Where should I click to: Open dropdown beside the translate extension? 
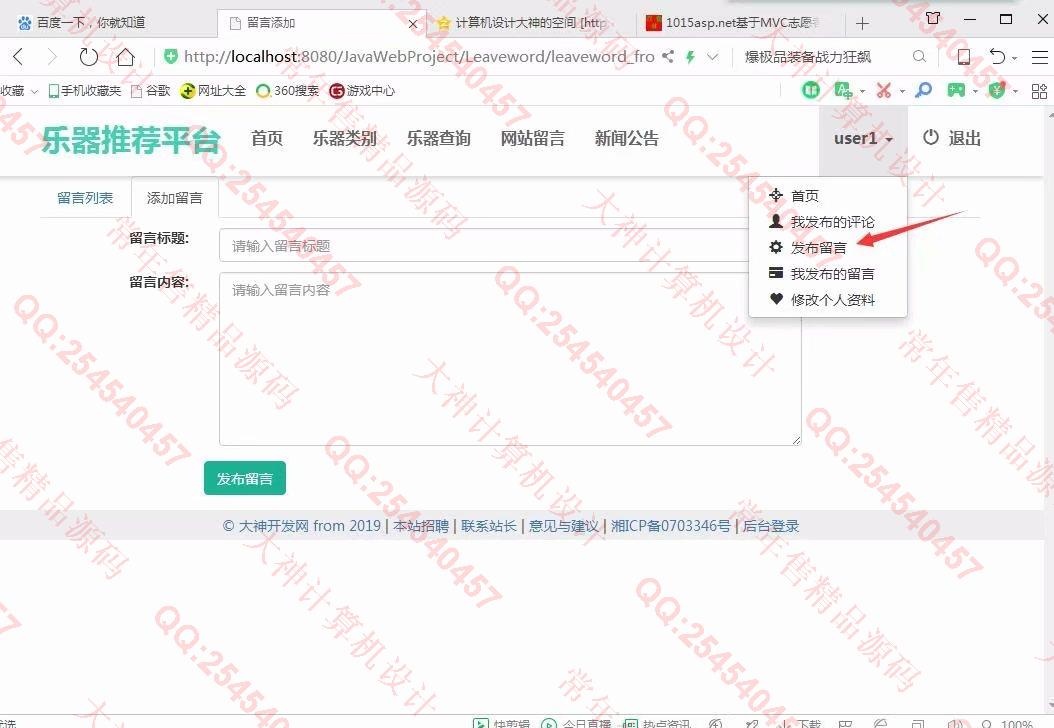tap(862, 91)
